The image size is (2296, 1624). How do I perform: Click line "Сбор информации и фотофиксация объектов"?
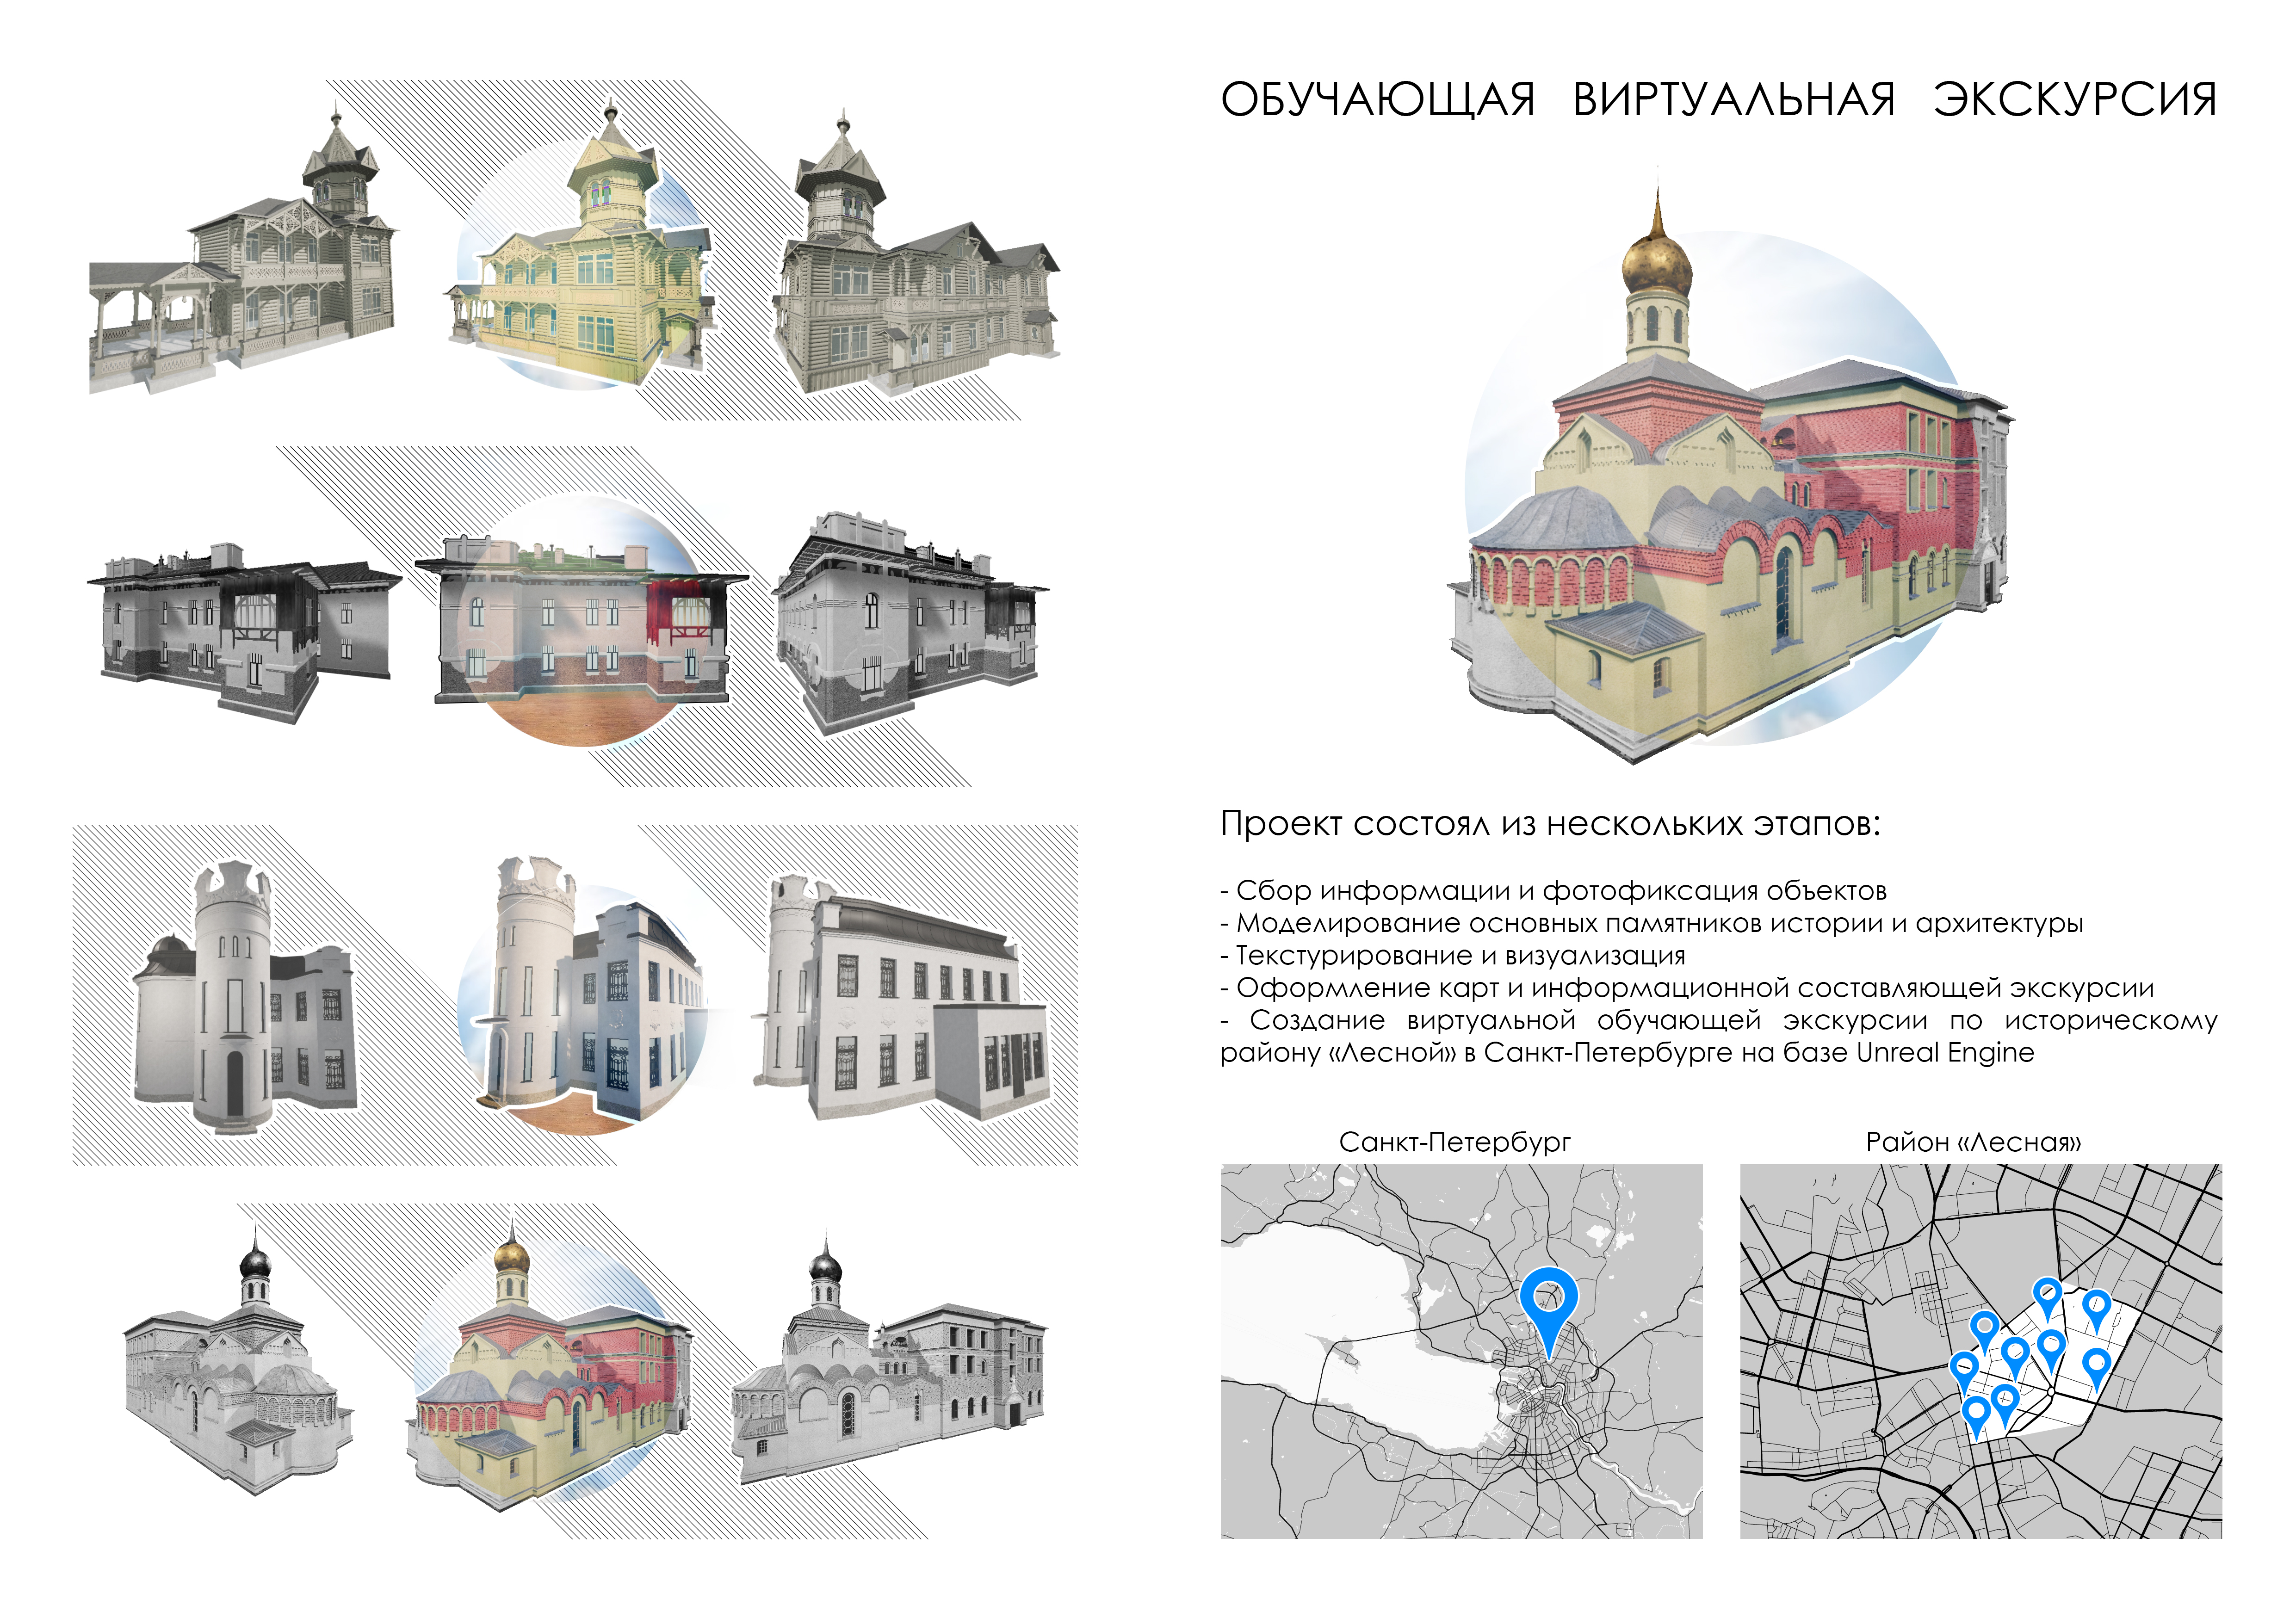(x=1561, y=890)
